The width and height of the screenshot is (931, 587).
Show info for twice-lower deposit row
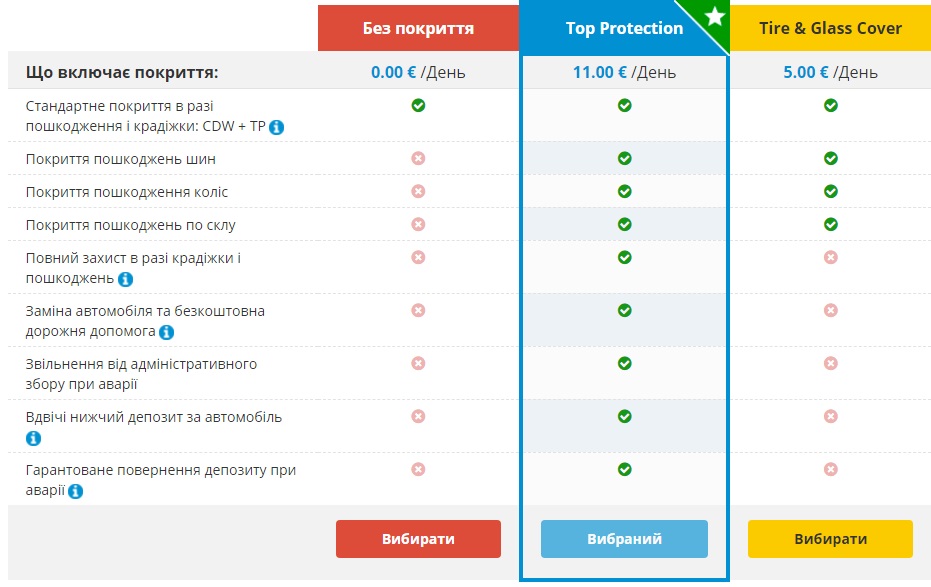(x=33, y=438)
